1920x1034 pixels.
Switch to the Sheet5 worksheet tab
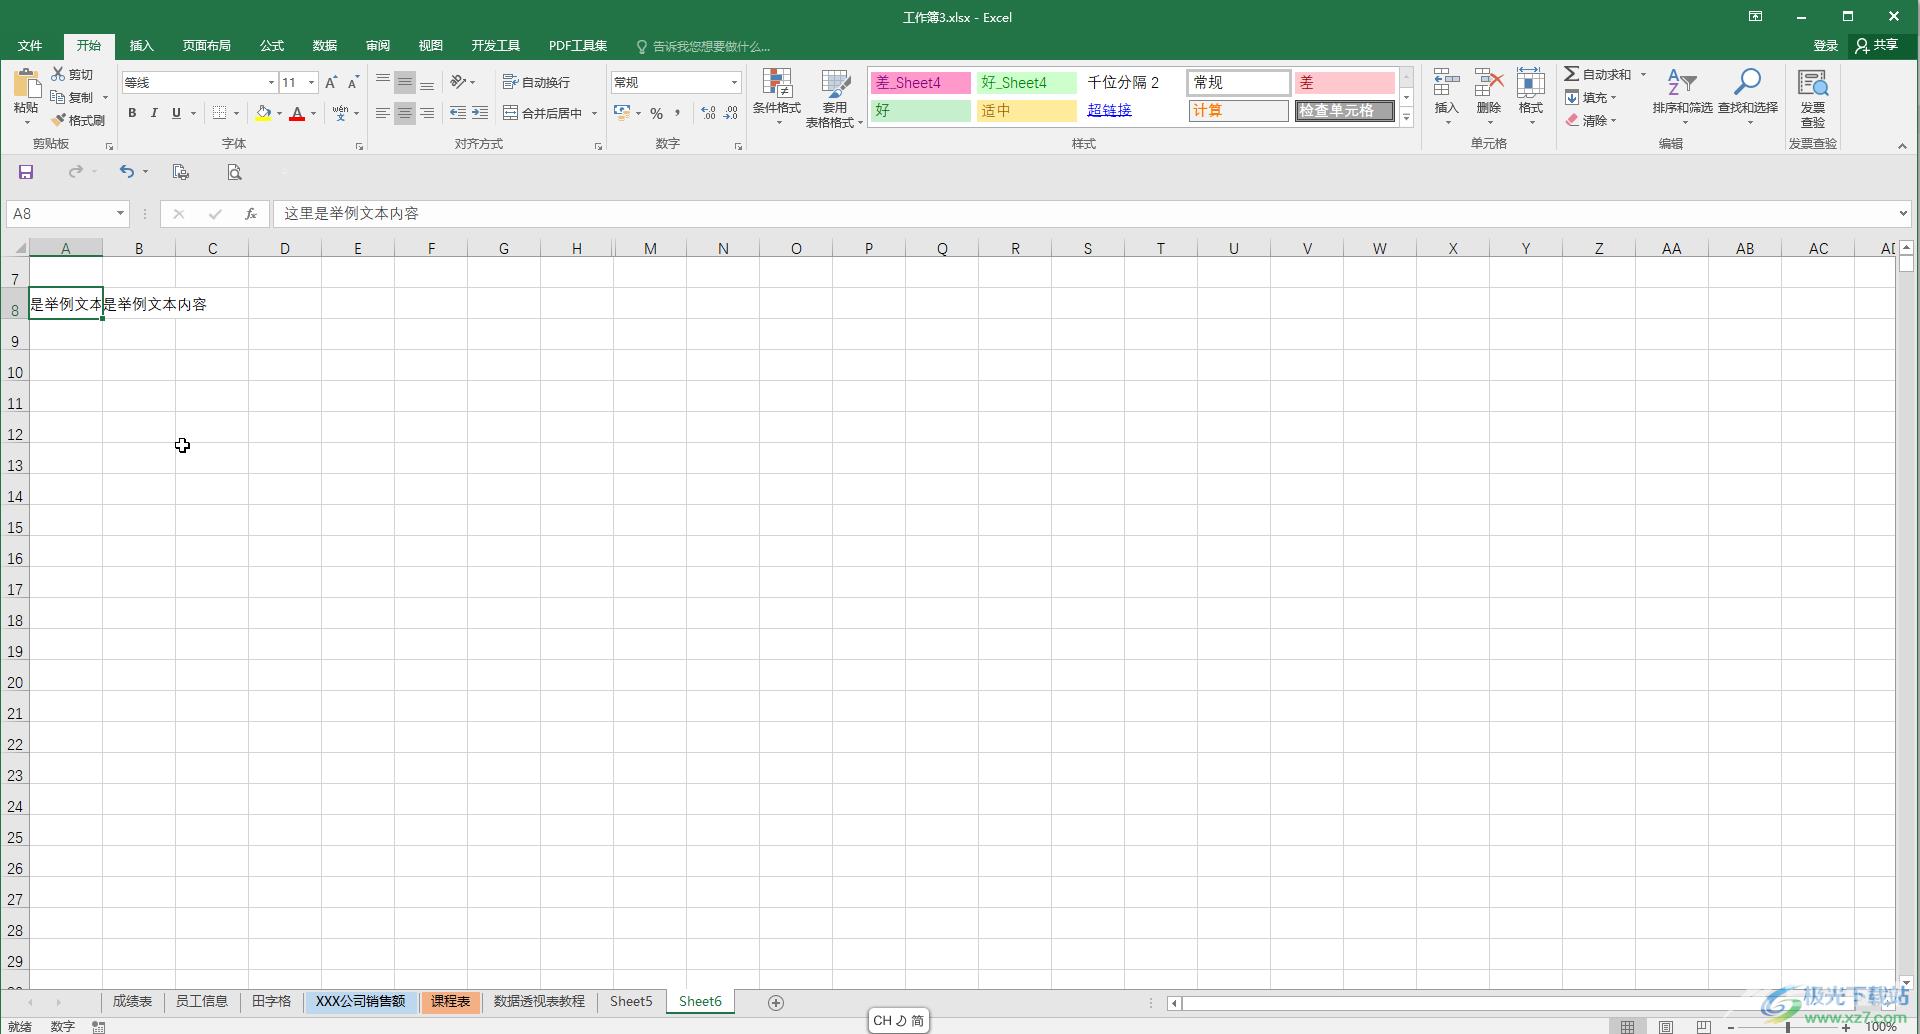coord(631,1001)
